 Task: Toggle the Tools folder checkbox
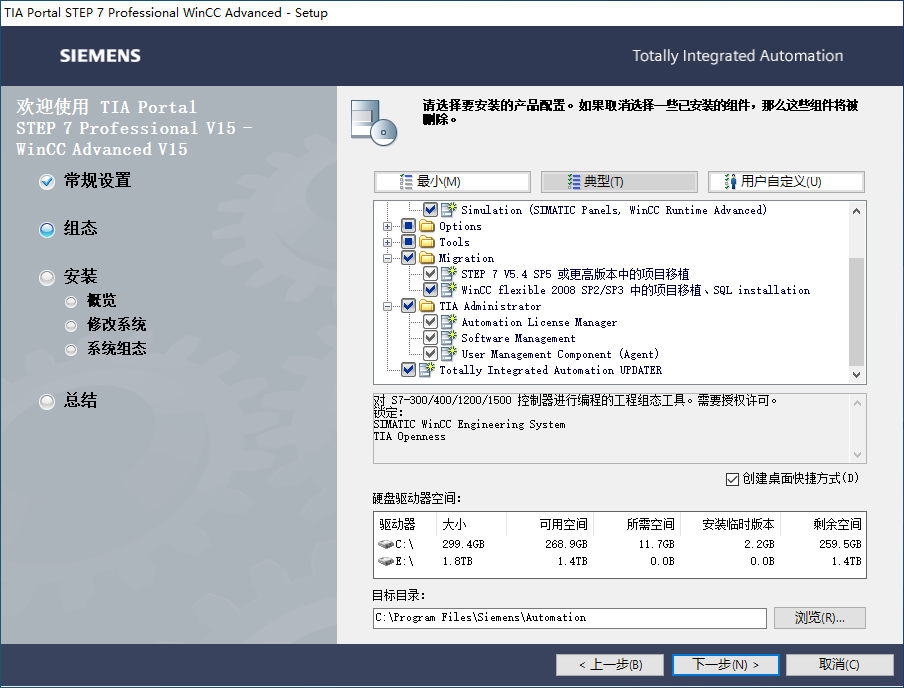408,242
